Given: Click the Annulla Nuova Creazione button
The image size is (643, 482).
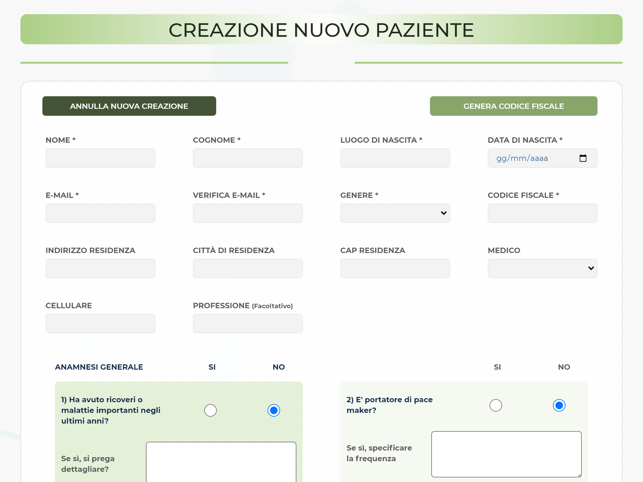Looking at the screenshot, I should (x=129, y=106).
